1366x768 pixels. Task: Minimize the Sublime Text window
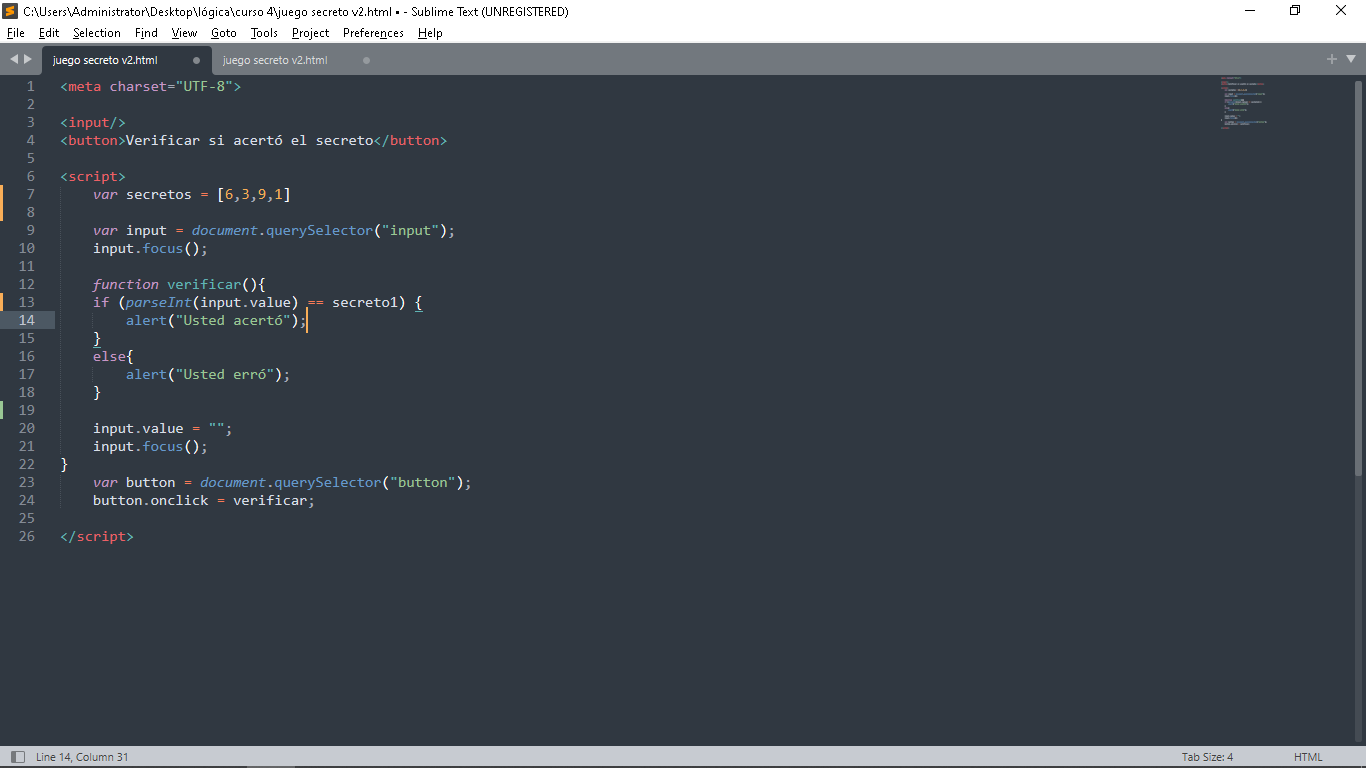1250,11
